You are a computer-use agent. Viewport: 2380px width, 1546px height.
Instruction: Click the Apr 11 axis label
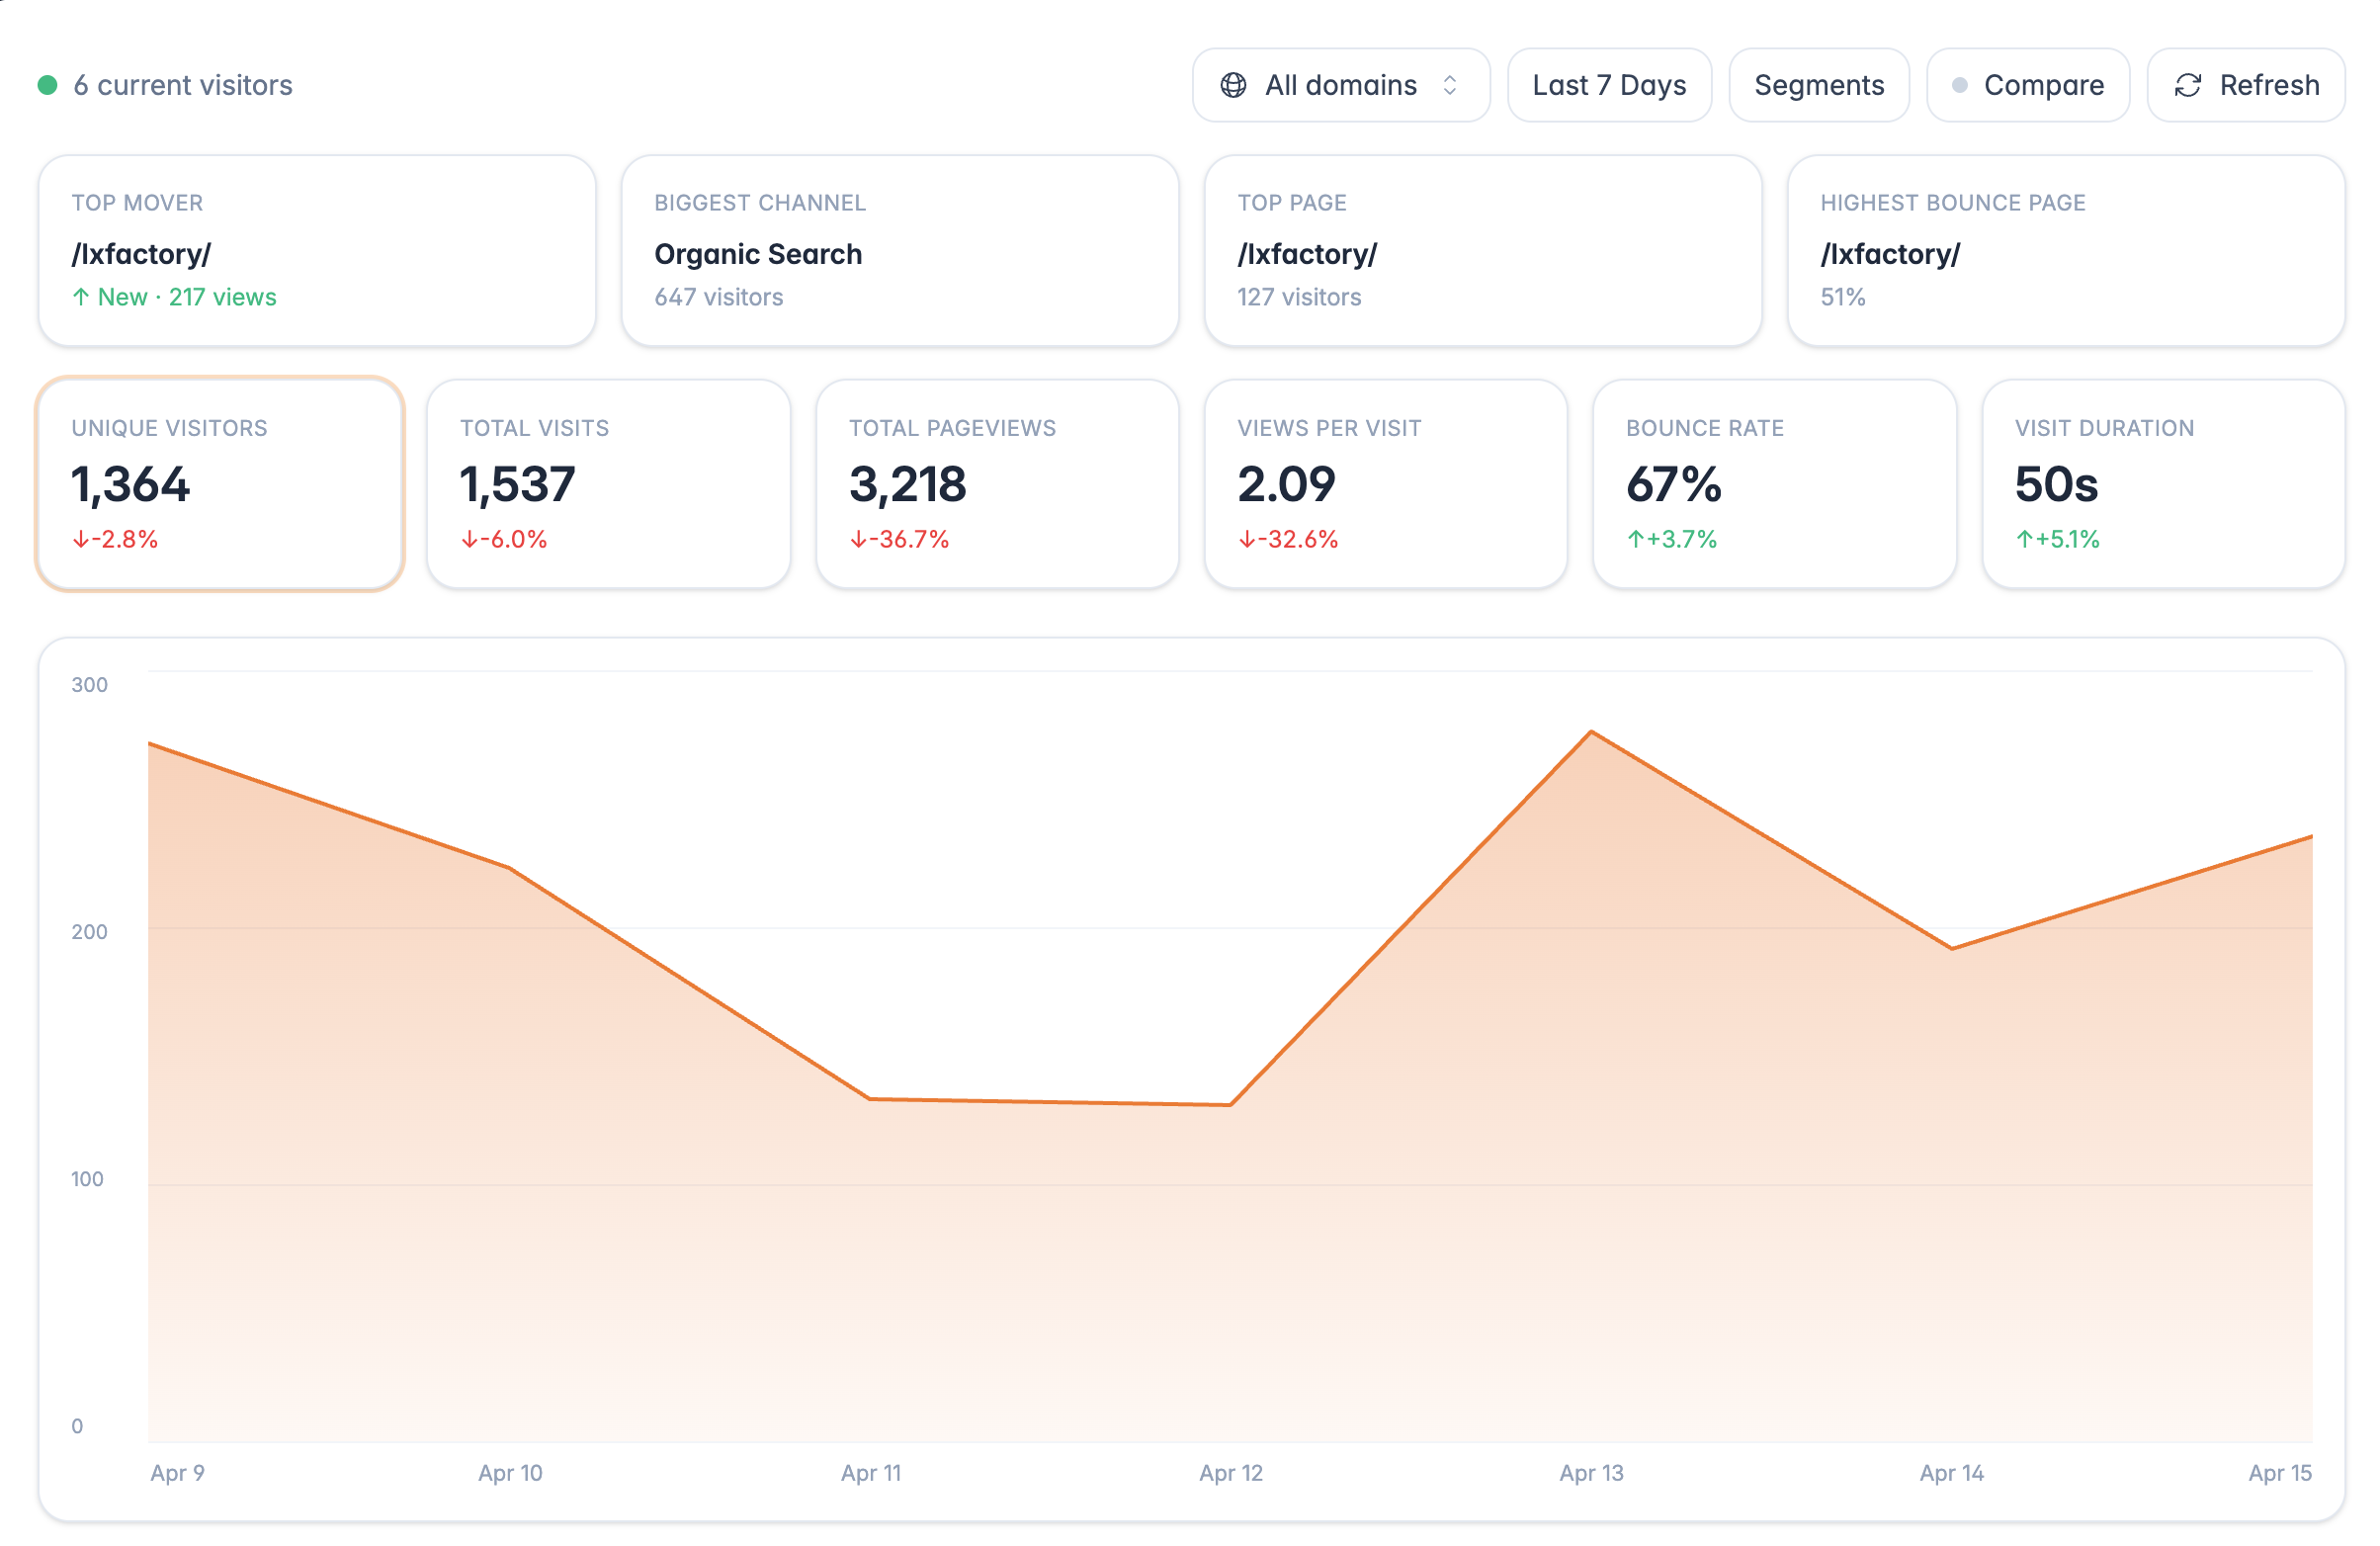pyautogui.click(x=871, y=1472)
